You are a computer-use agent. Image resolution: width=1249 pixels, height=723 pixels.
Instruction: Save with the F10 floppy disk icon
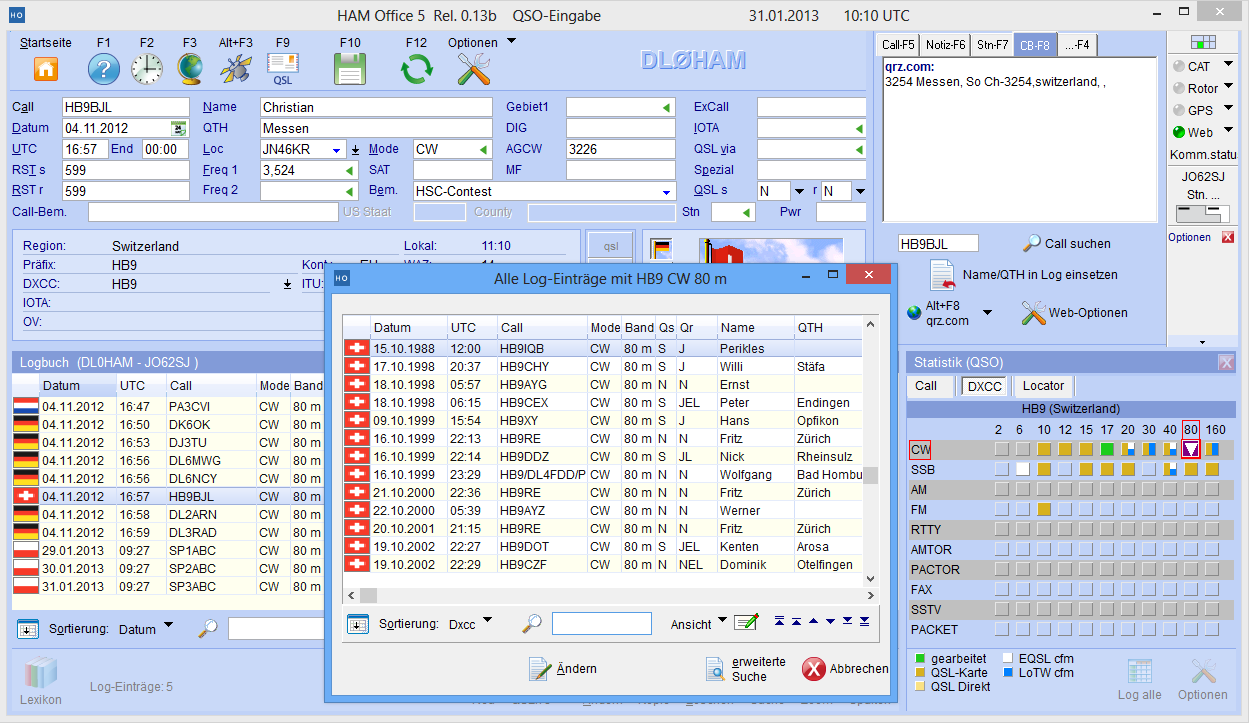pyautogui.click(x=350, y=68)
